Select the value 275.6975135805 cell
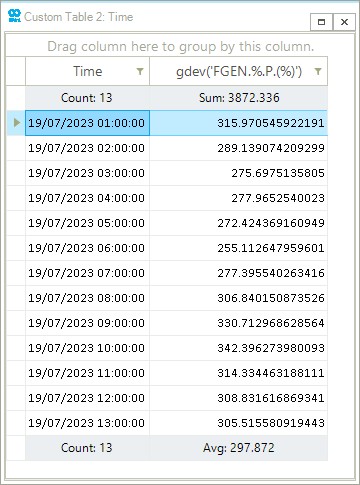The height and width of the screenshot is (485, 360). tap(239, 173)
